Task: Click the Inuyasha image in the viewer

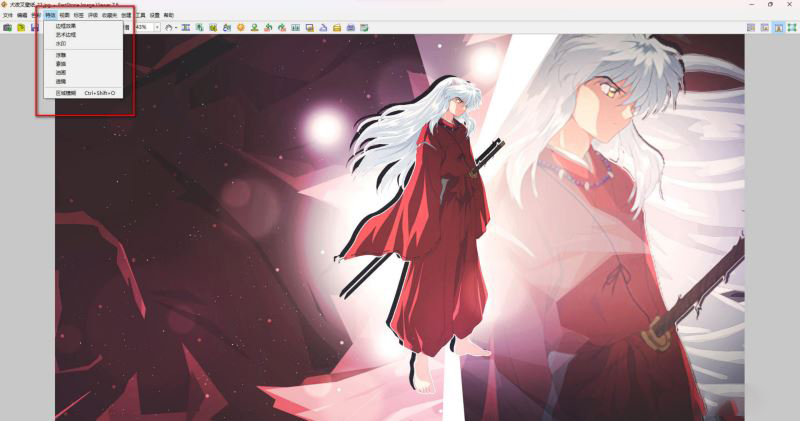Action: coord(400,228)
